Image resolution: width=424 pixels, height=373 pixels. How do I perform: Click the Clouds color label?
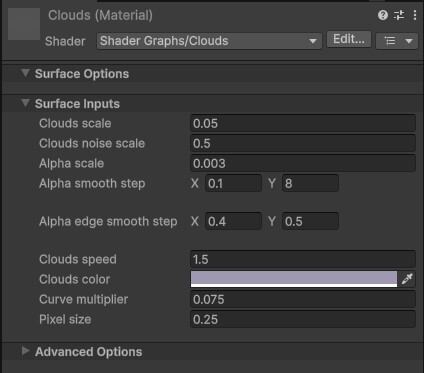tap(74, 279)
